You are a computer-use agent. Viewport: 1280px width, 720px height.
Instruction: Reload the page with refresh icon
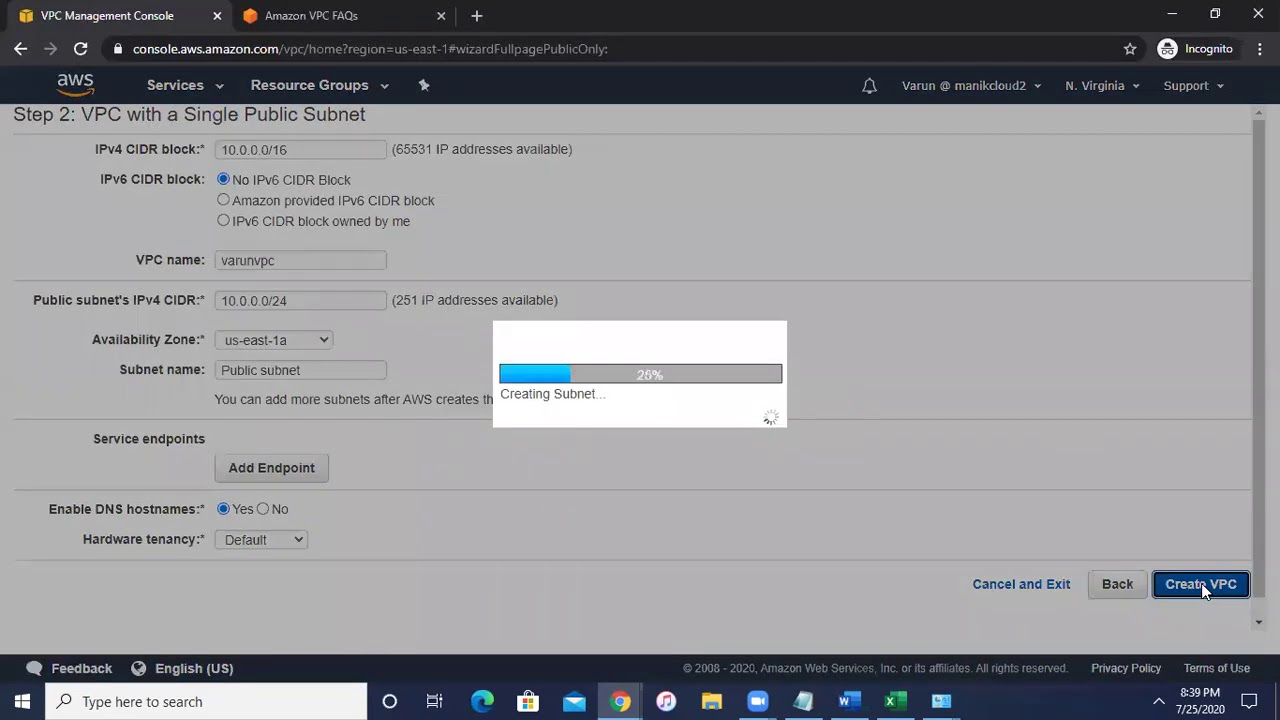tap(80, 49)
